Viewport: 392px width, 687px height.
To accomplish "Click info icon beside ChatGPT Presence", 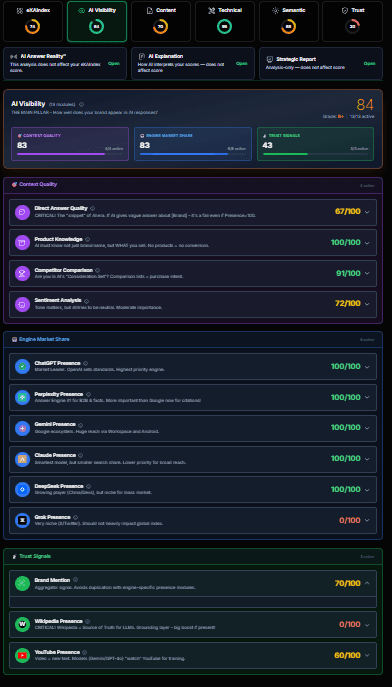I will click(x=85, y=363).
